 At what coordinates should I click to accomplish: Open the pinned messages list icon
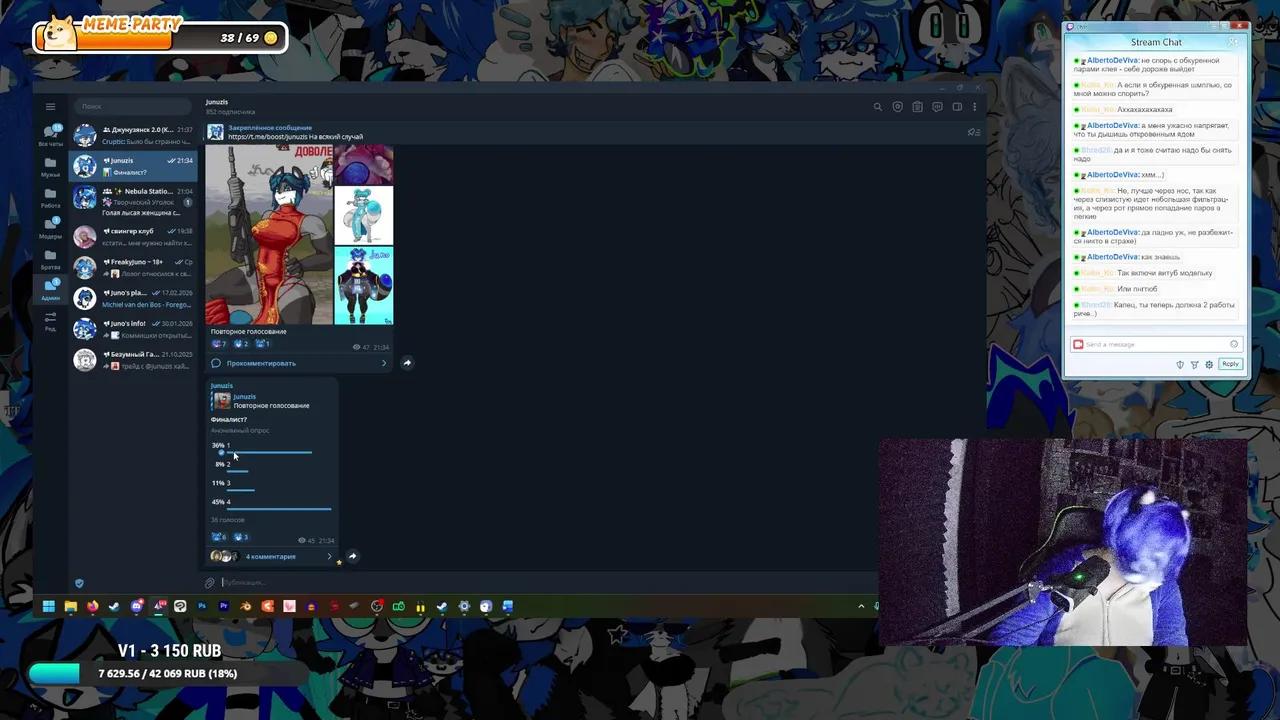coord(973,132)
